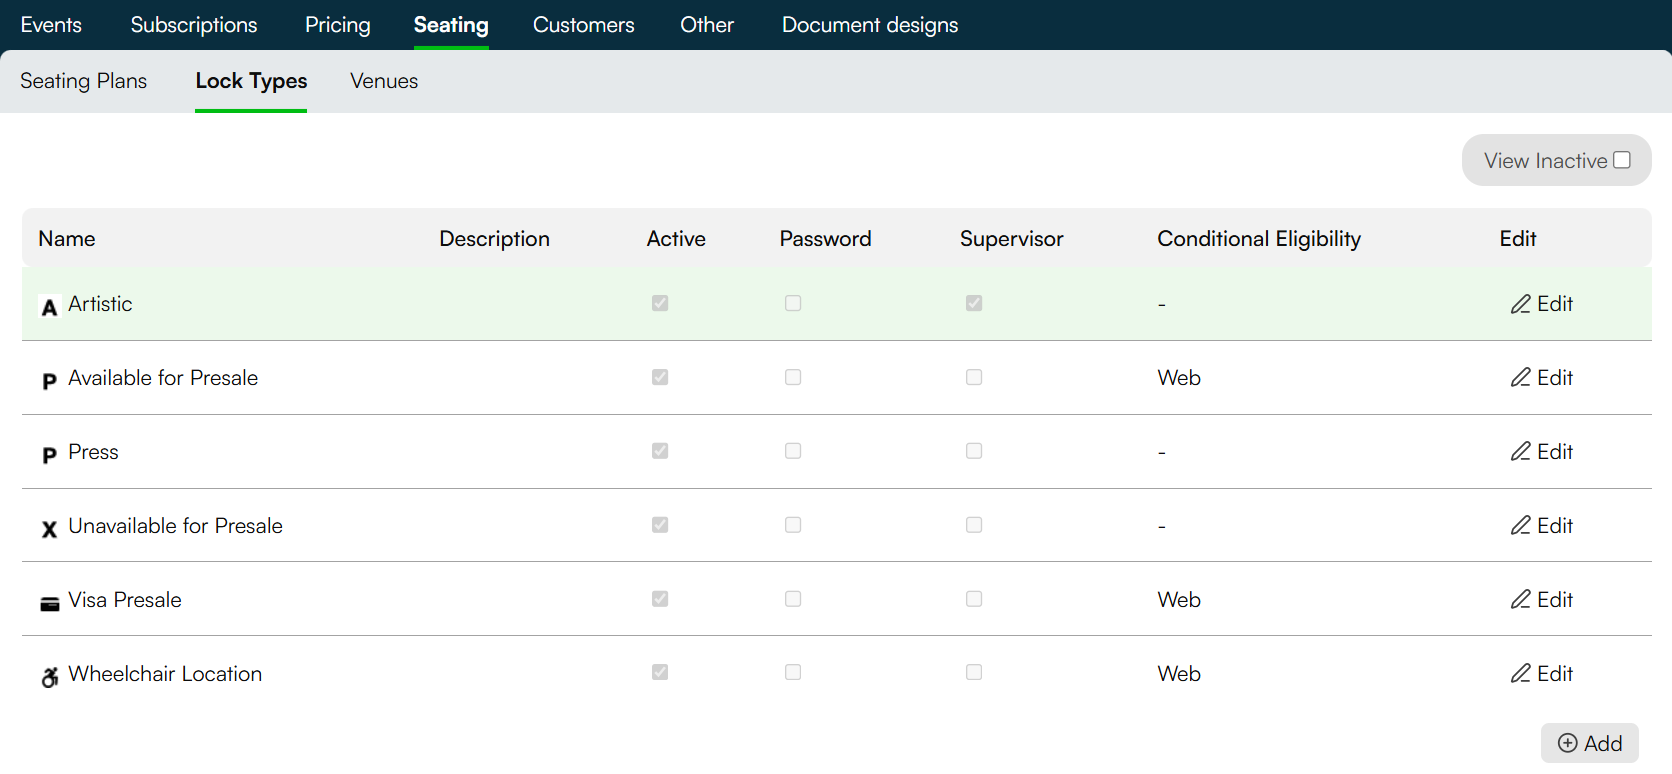The image size is (1672, 774).
Task: Click the 'X' icon for Unavailable for Presale
Action: (49, 529)
